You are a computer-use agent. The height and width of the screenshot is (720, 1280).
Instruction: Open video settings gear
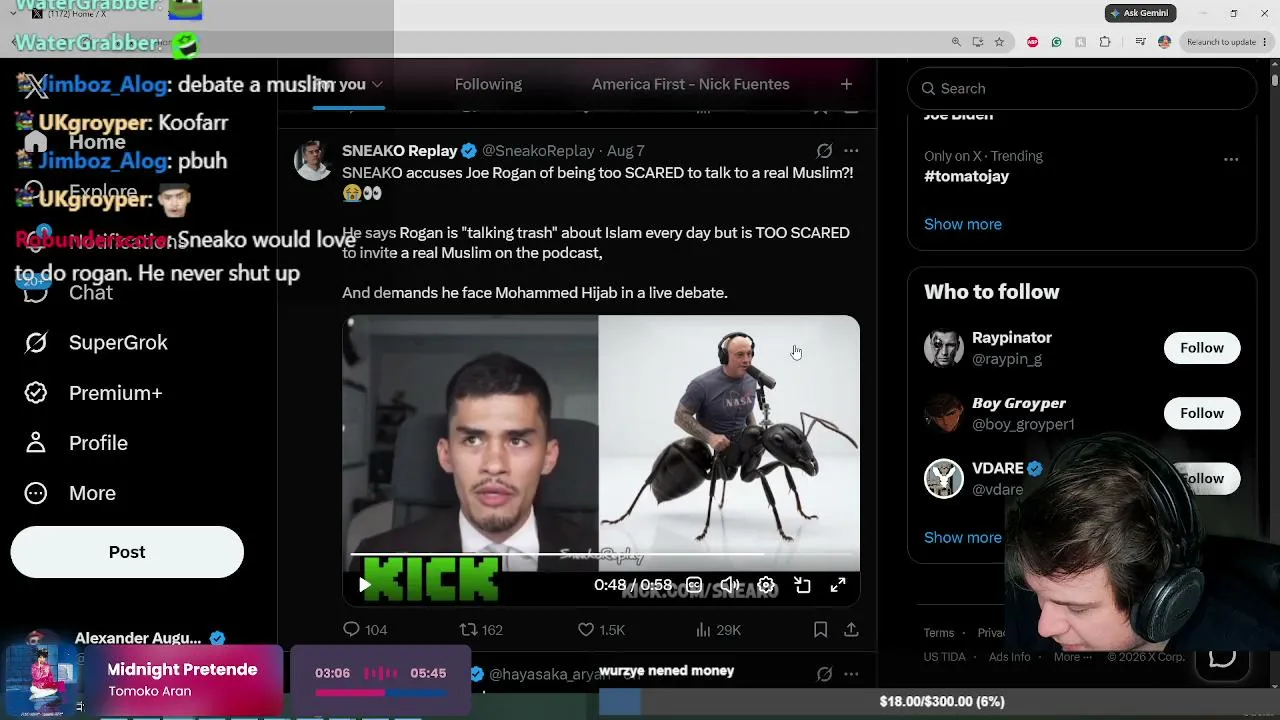tap(766, 585)
